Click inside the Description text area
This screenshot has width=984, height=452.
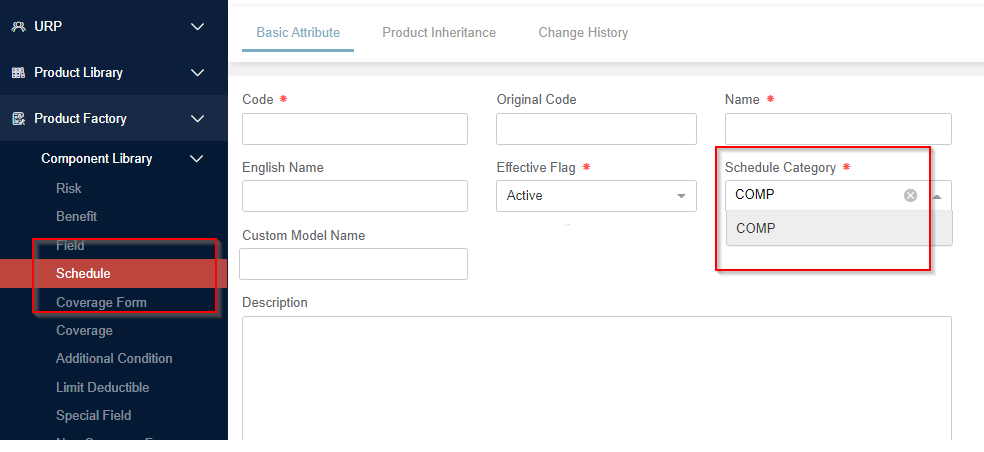tap(596, 375)
